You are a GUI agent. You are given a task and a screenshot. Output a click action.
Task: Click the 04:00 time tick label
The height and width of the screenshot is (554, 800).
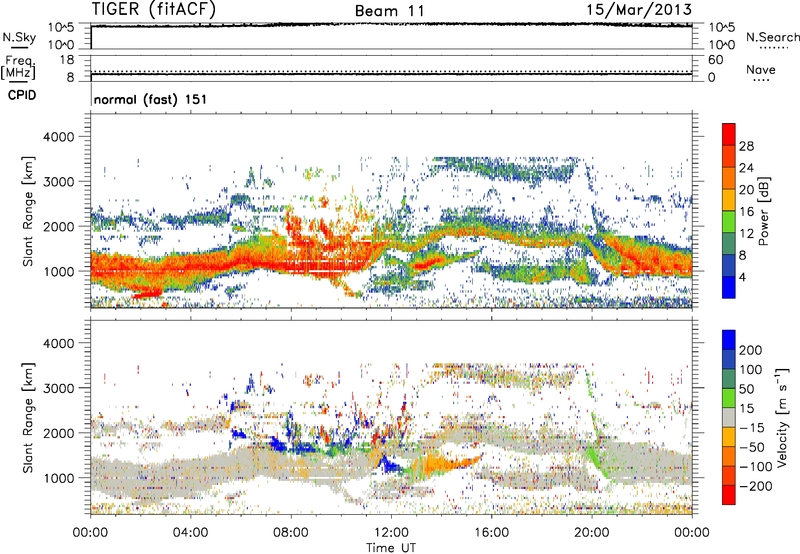(x=190, y=533)
